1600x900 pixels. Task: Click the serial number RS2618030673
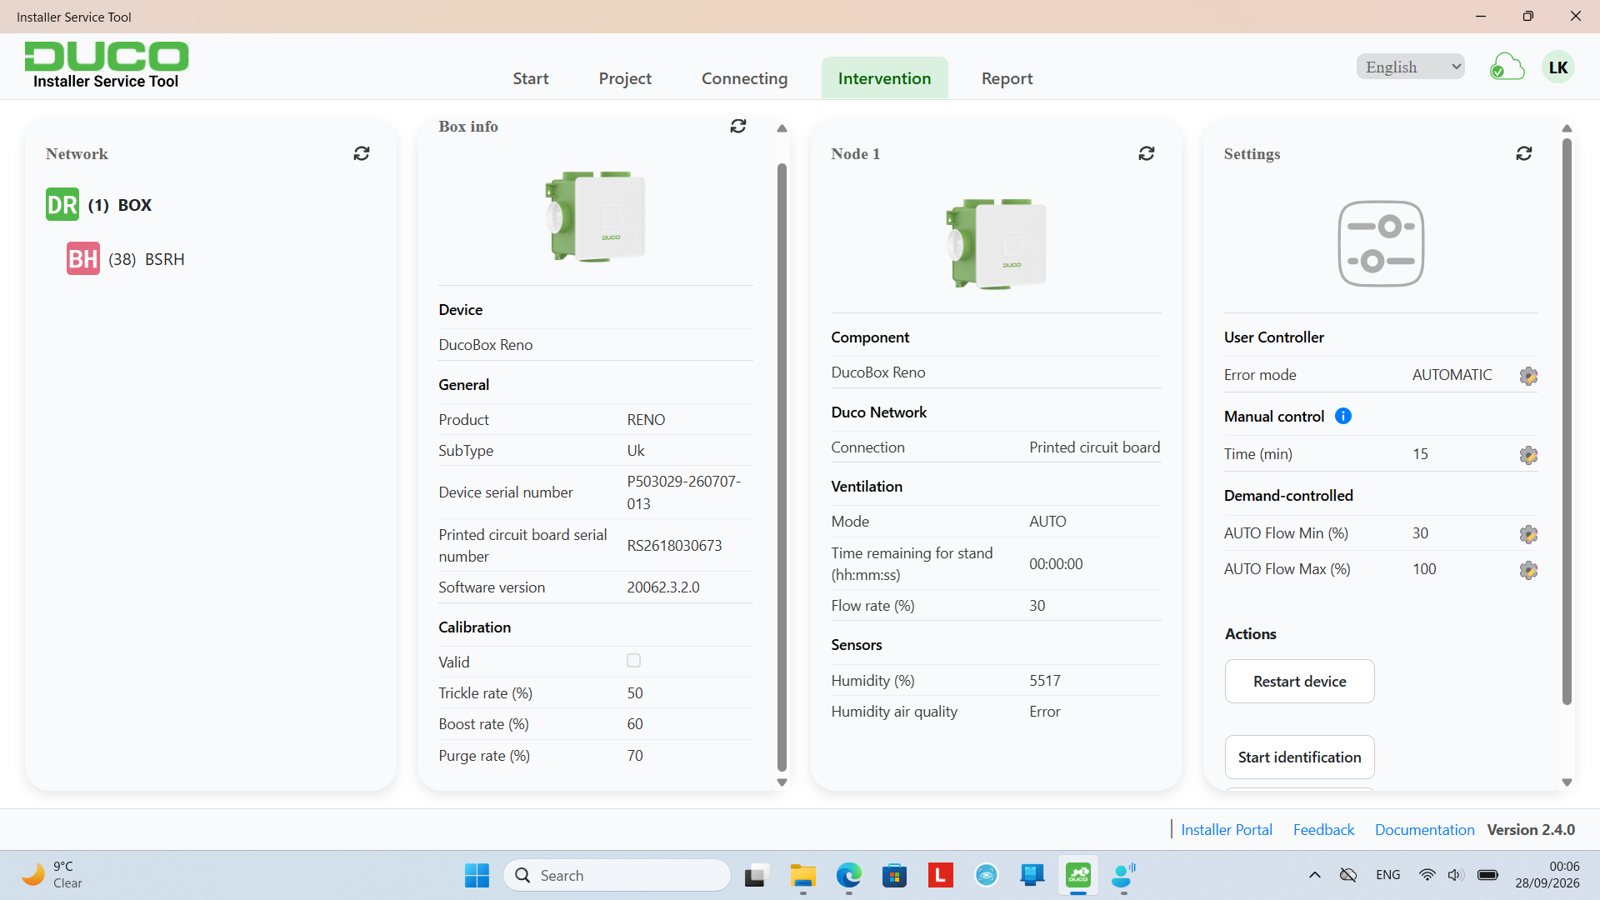point(674,545)
